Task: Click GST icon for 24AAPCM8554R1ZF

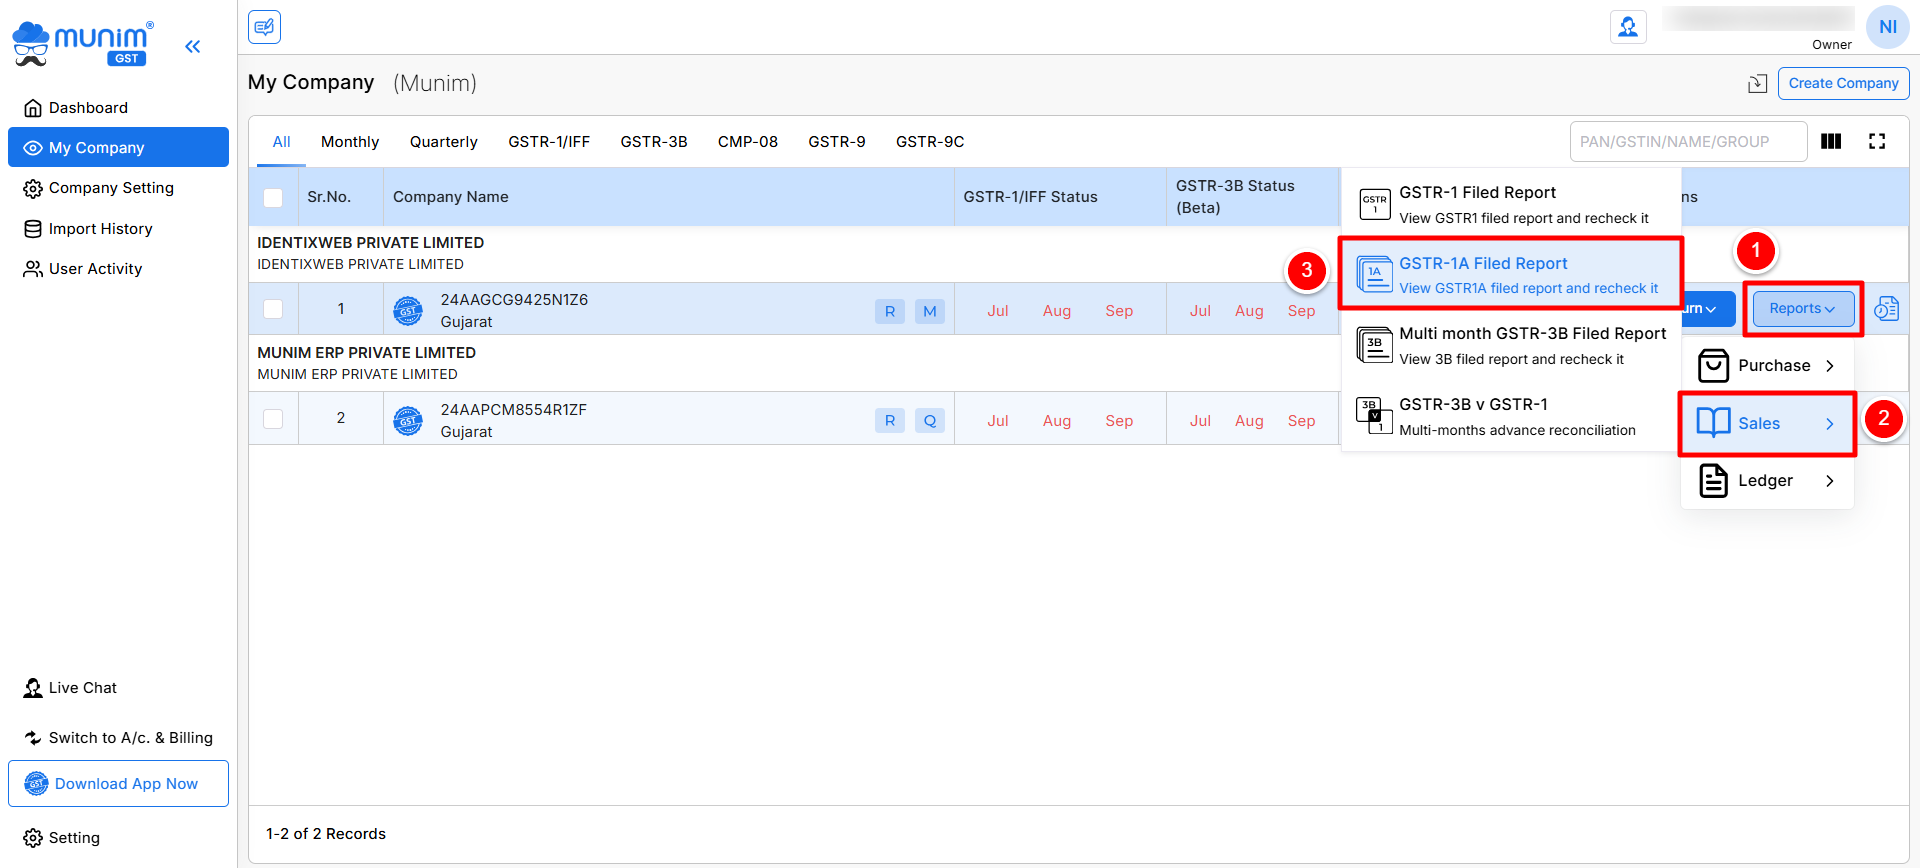Action: 408,421
